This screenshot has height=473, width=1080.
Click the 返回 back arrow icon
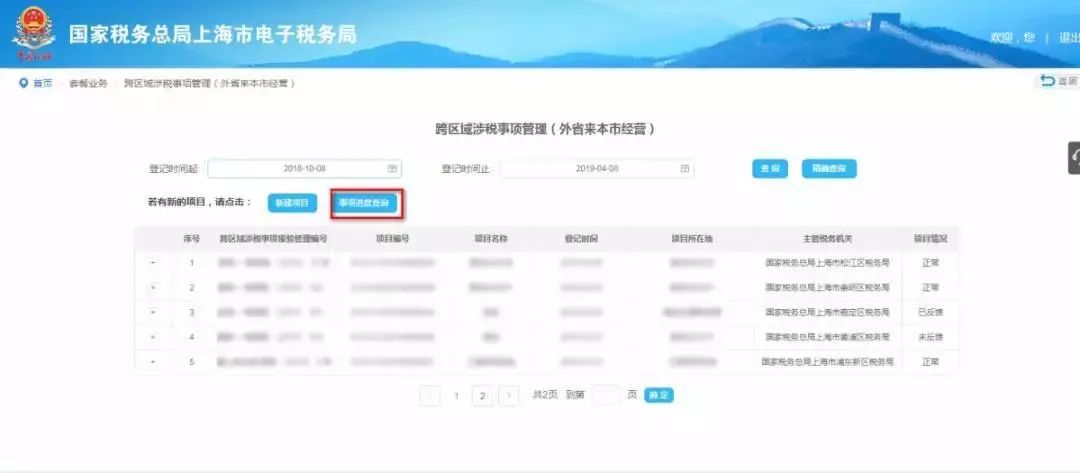(1048, 81)
